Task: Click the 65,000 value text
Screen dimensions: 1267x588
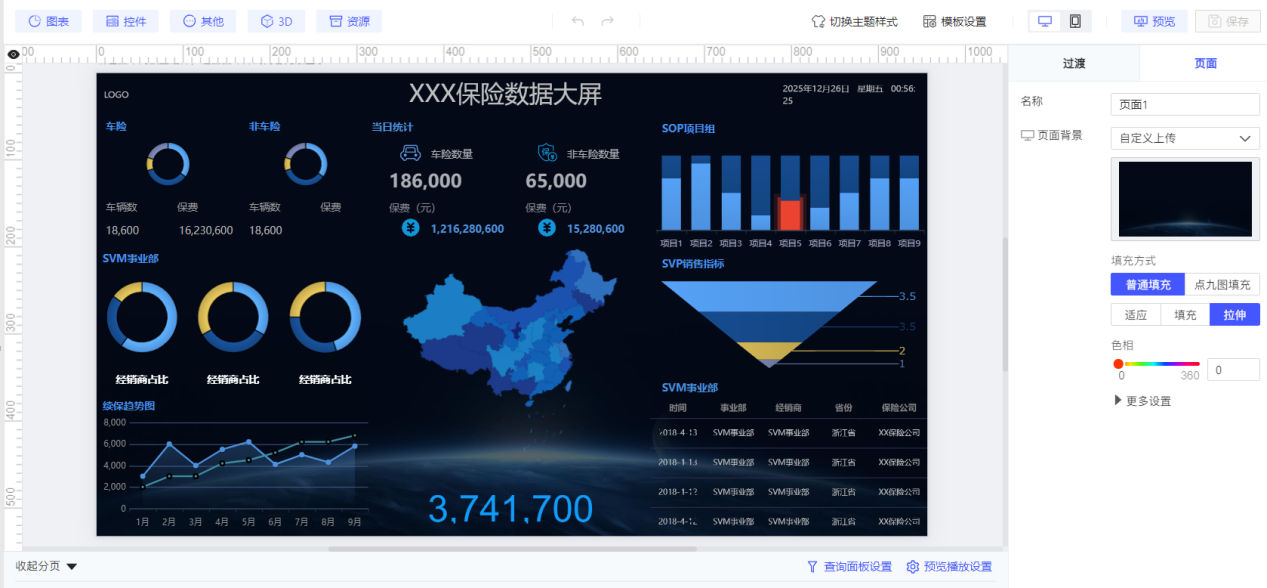Action: tap(556, 181)
